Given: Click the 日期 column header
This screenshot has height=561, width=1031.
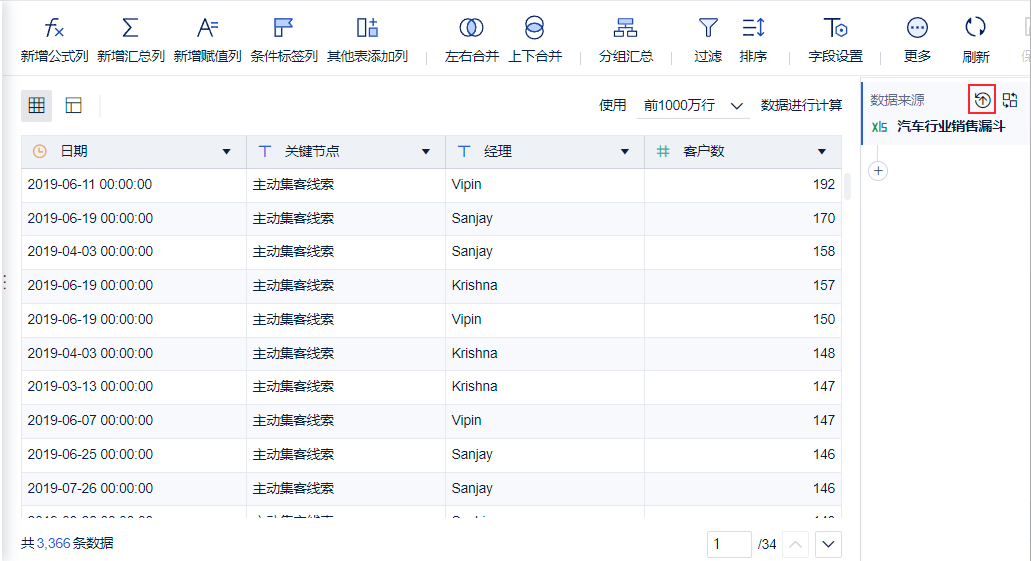Looking at the screenshot, I should point(133,152).
